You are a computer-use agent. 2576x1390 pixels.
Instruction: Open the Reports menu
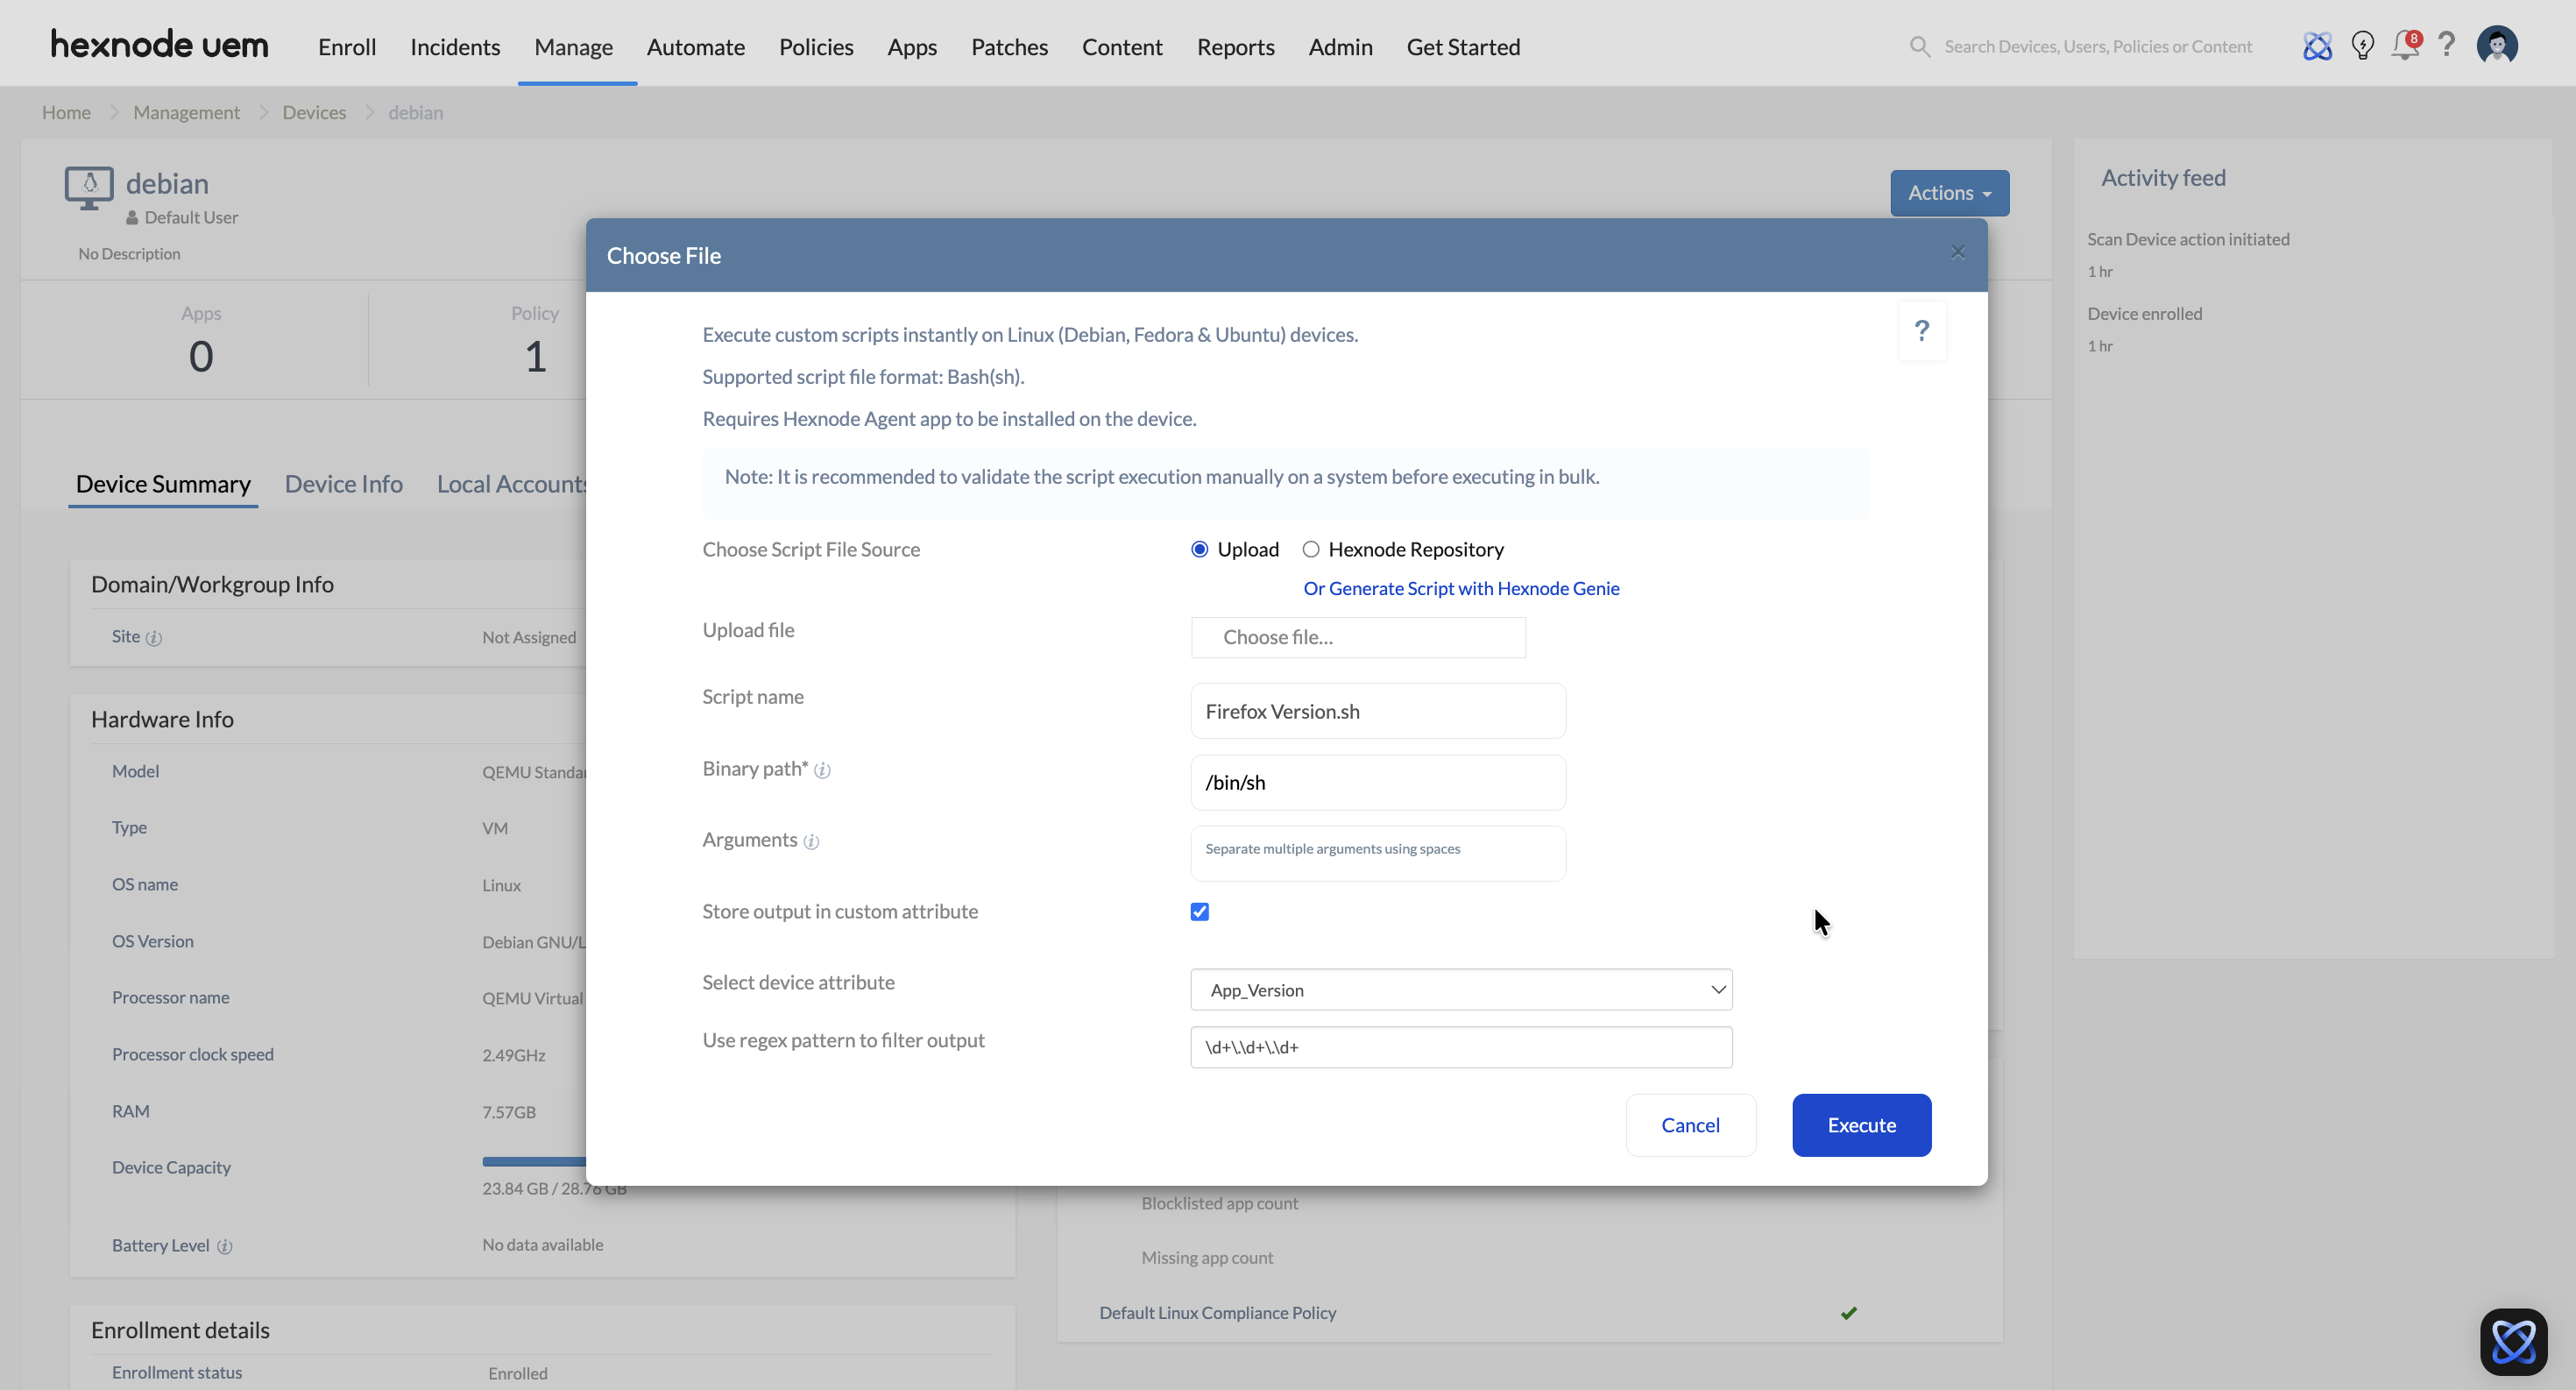[1235, 46]
